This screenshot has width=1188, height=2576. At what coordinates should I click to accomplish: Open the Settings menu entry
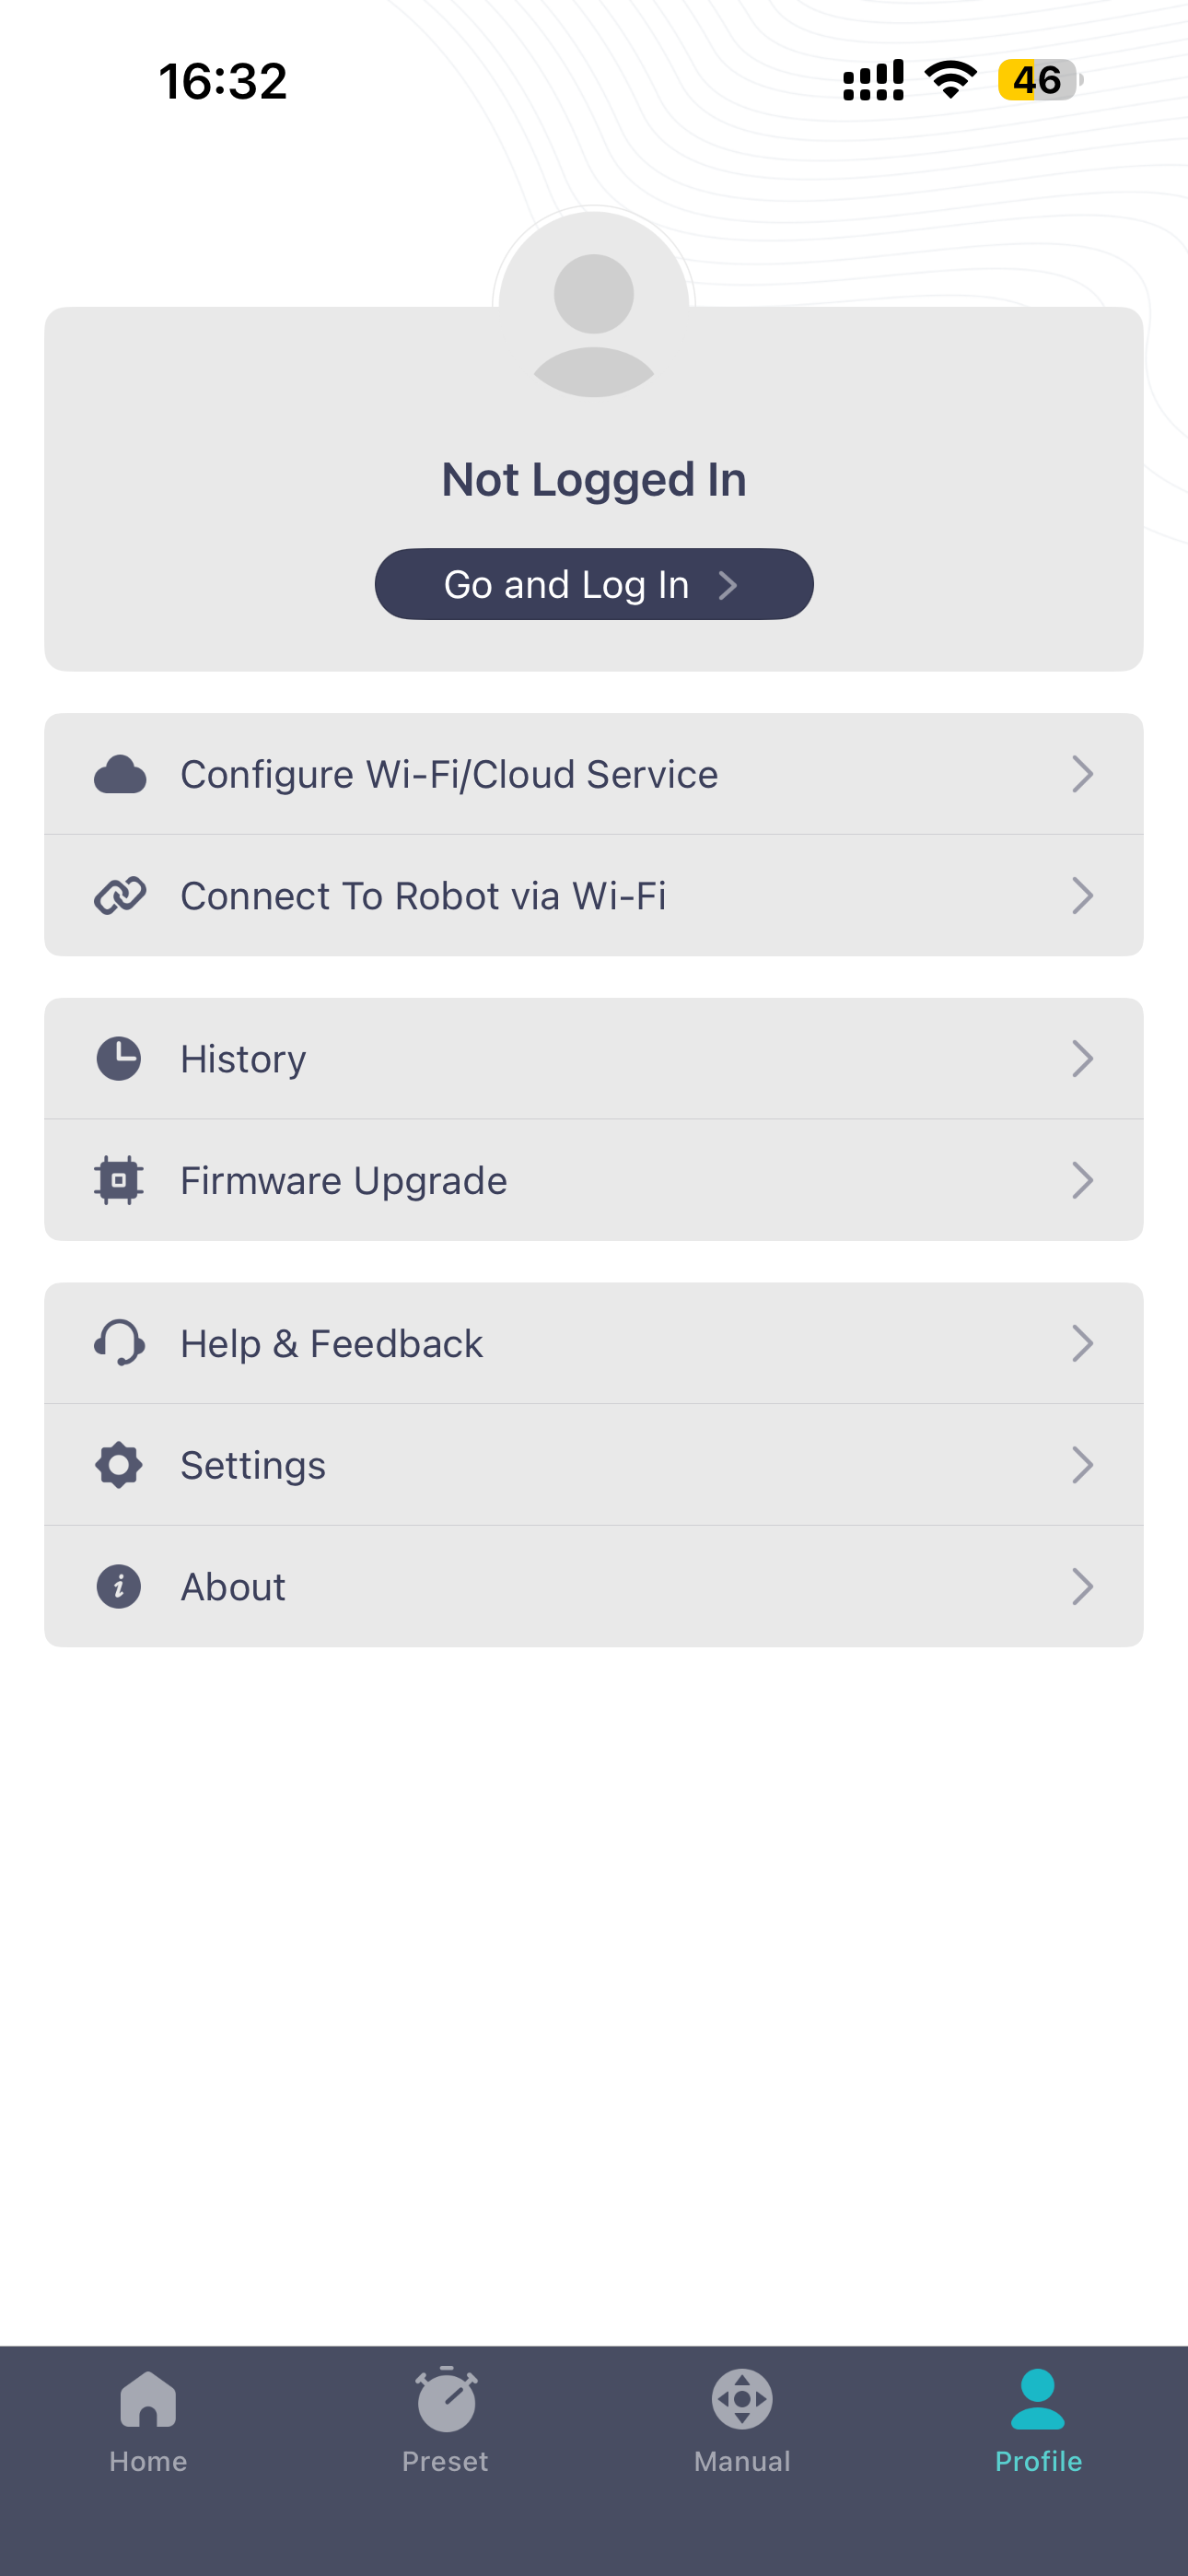click(594, 1465)
